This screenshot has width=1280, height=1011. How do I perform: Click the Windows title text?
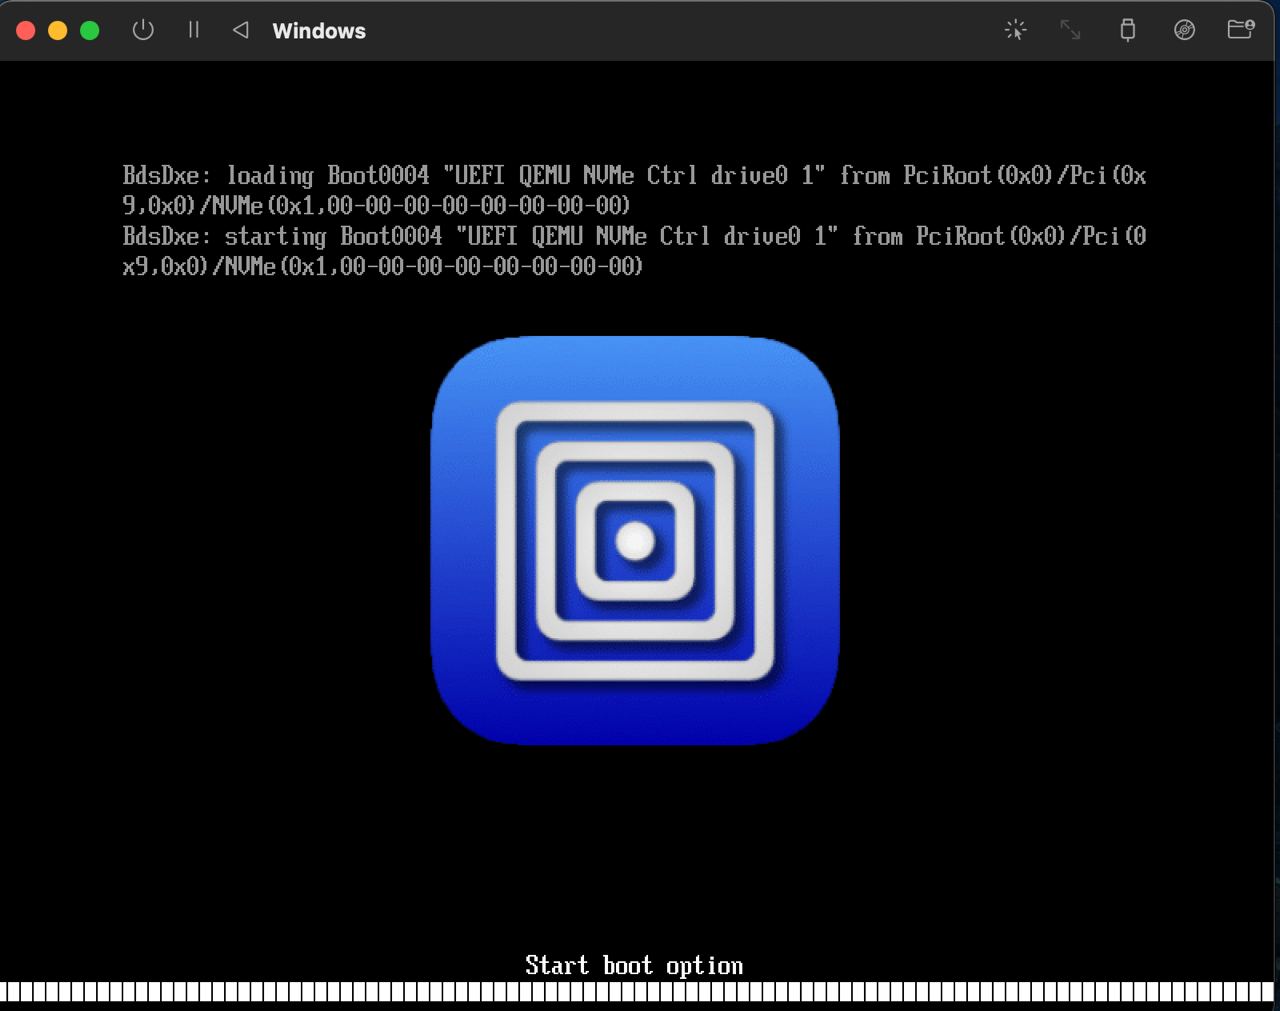319,31
